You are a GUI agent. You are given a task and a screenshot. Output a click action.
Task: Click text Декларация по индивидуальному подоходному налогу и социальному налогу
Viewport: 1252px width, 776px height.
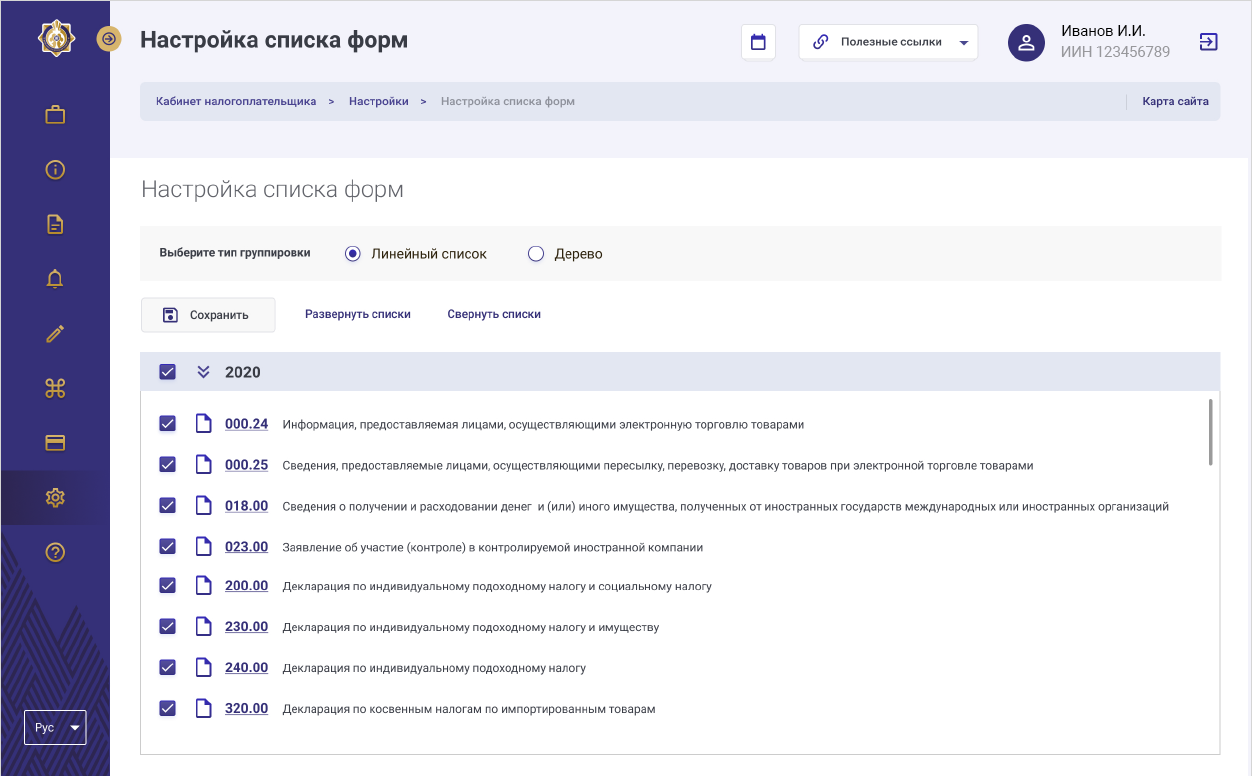tap(497, 586)
